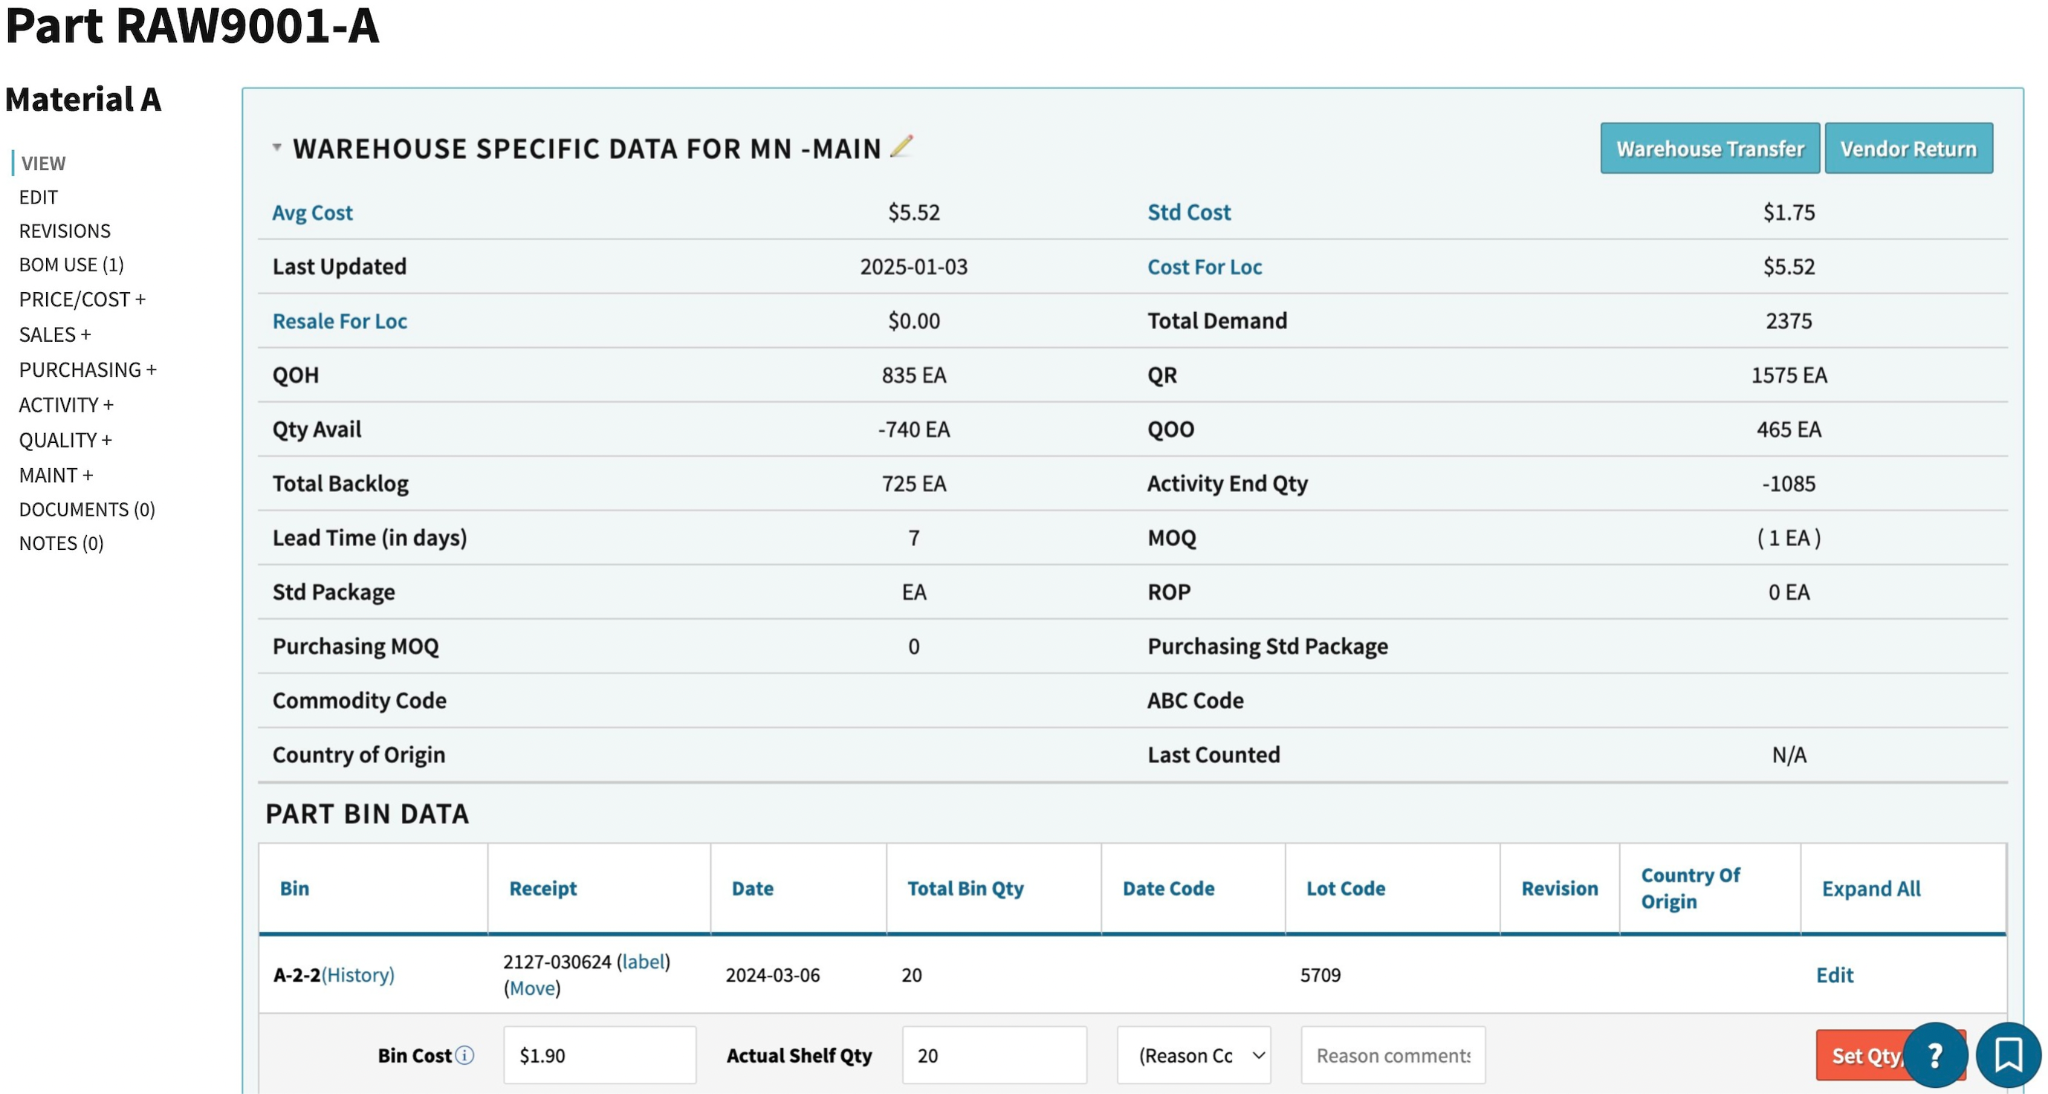Expand the PRICE/COST + menu
Viewport: 2048px width, 1094px height.
point(82,300)
